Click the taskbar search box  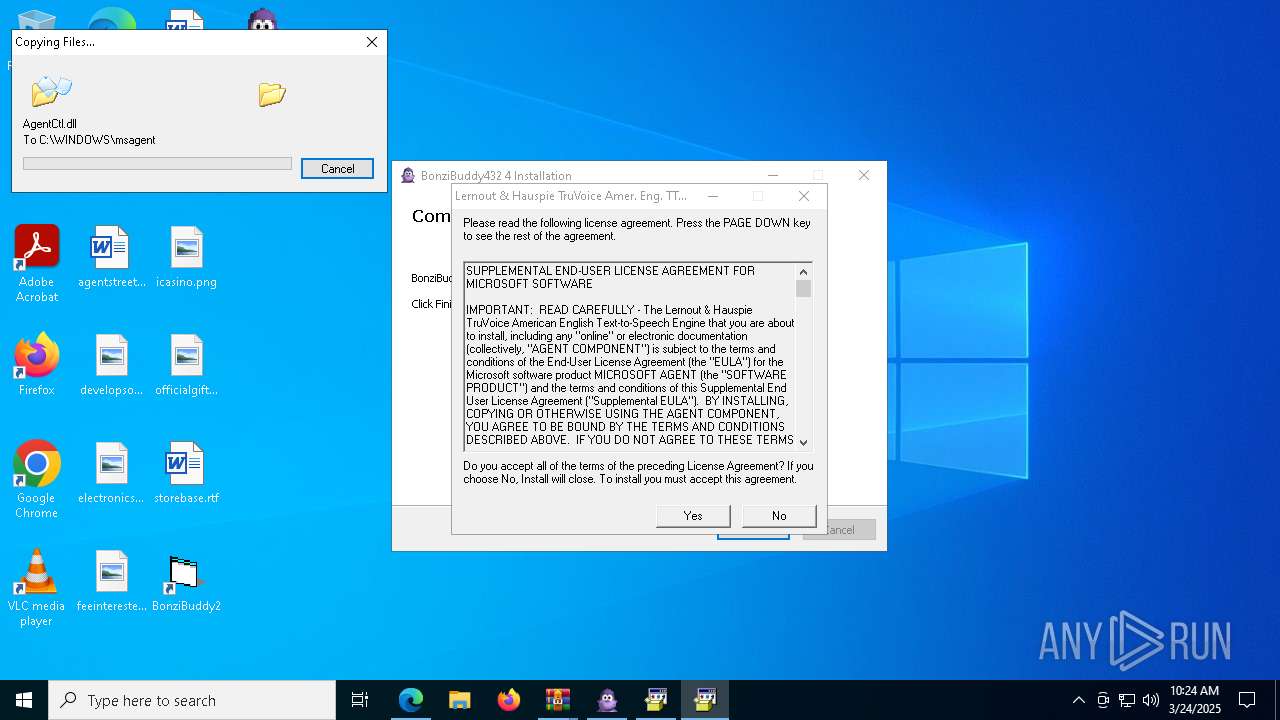[192, 700]
